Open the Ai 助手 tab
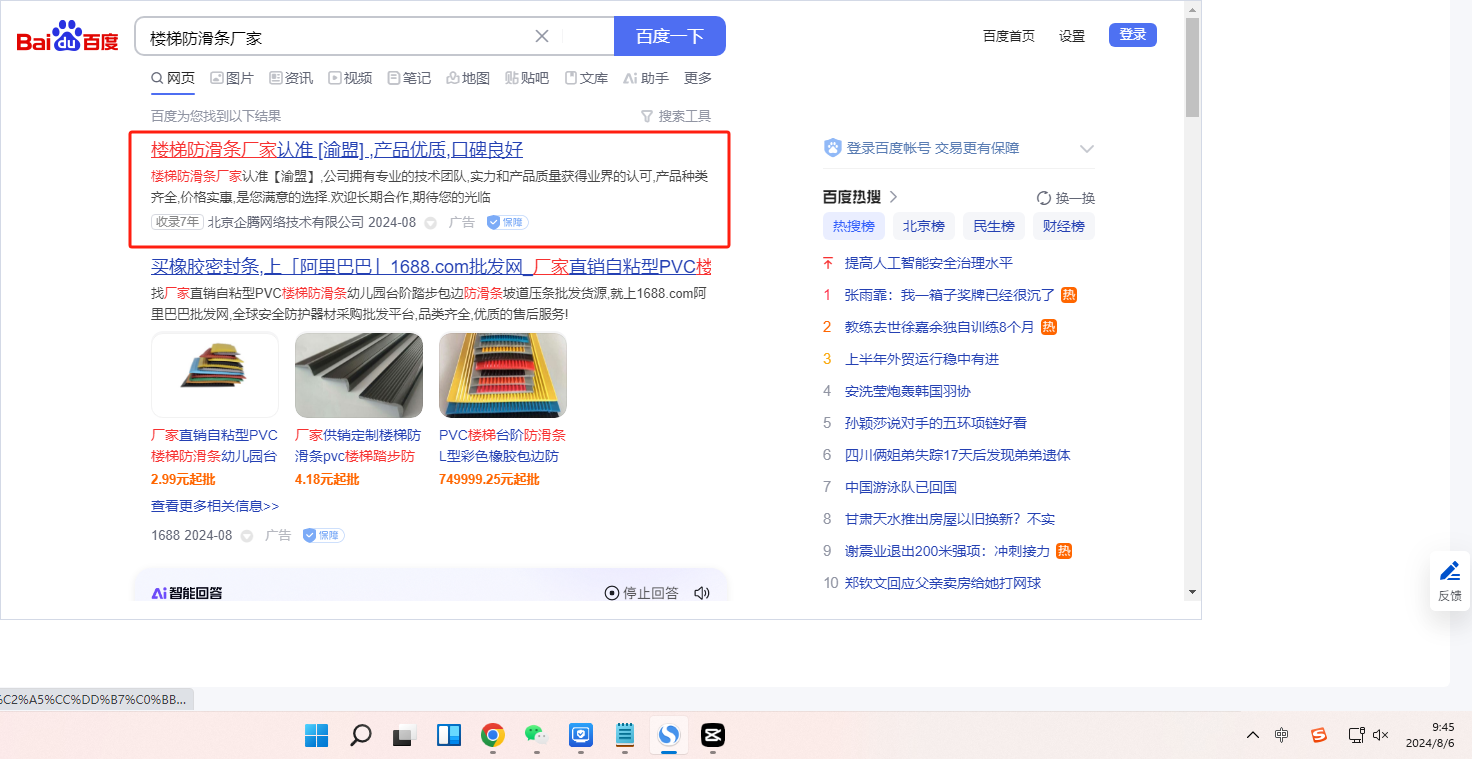This screenshot has height=759, width=1472. 646,78
